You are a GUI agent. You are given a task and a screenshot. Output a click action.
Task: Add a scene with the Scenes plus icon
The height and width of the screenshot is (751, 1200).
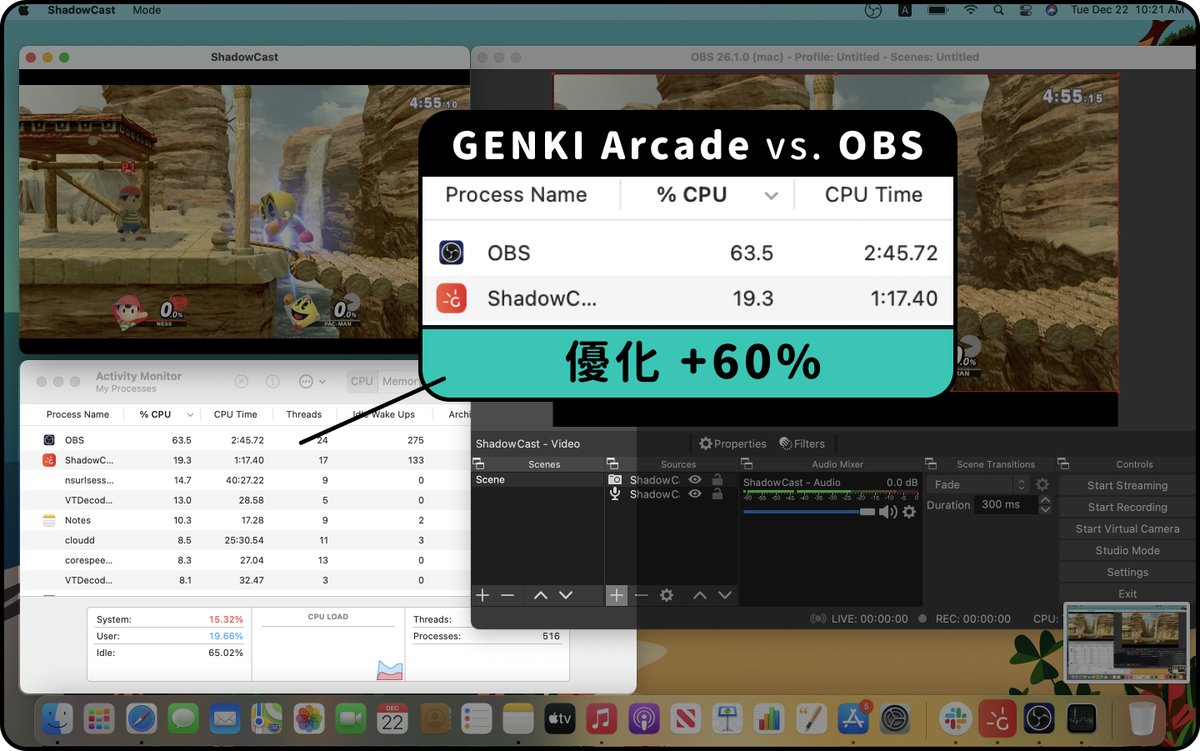coord(482,595)
